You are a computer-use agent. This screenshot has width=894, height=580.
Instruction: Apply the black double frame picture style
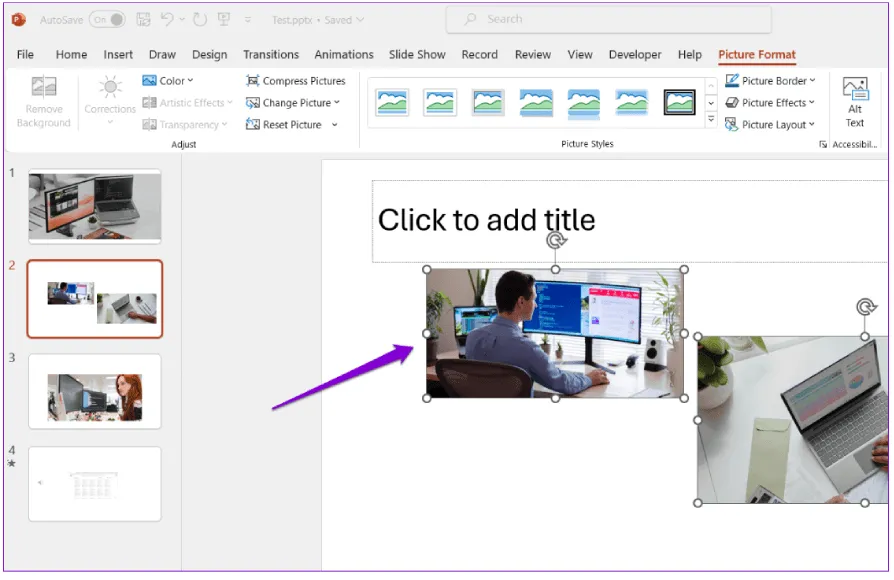680,102
